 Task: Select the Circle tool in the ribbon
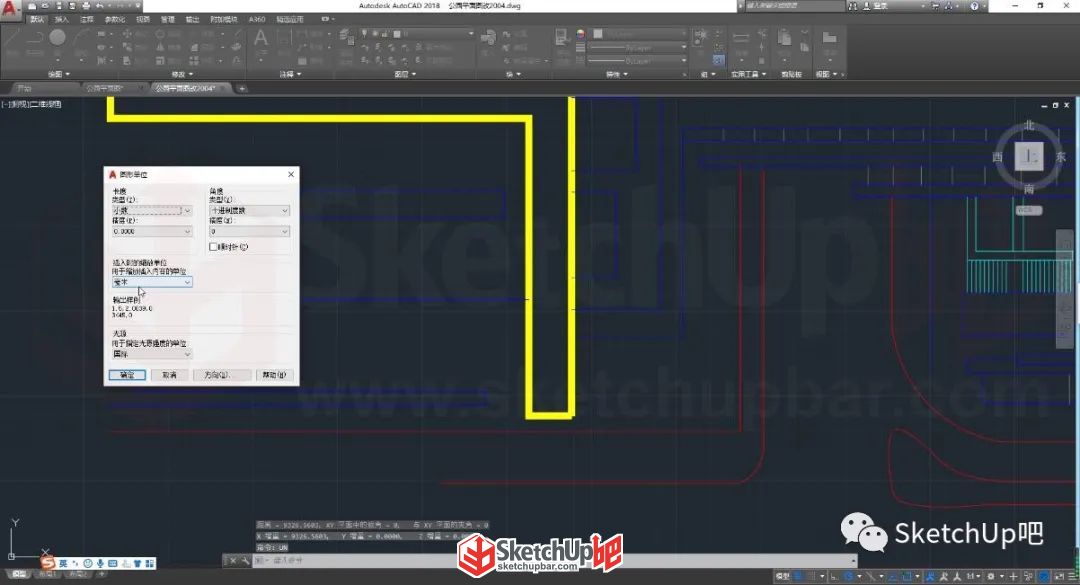[57, 37]
